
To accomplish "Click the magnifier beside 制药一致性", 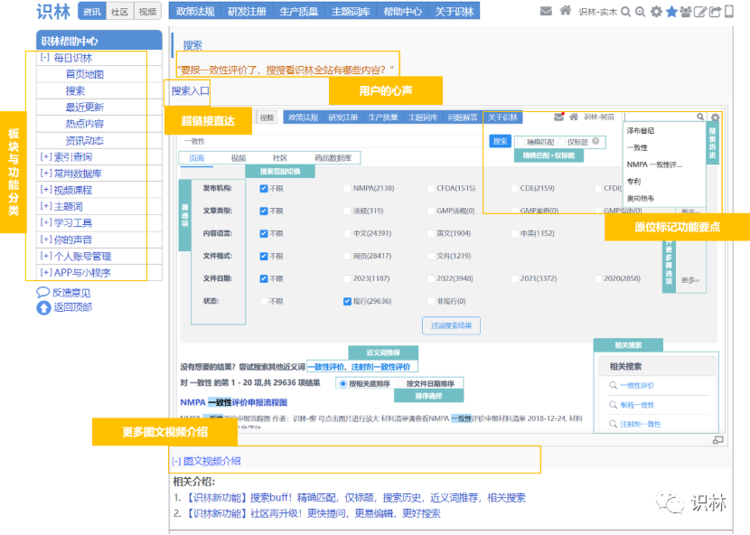I will coord(613,405).
